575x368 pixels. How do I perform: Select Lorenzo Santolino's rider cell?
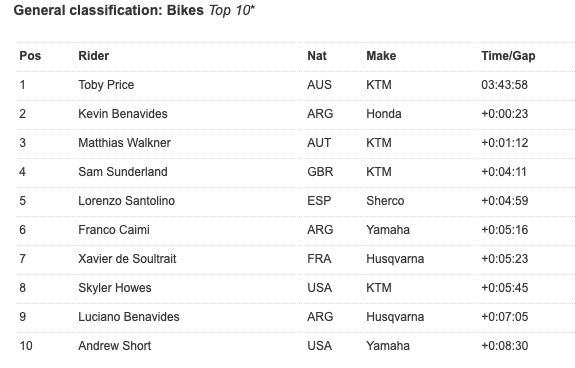[127, 200]
